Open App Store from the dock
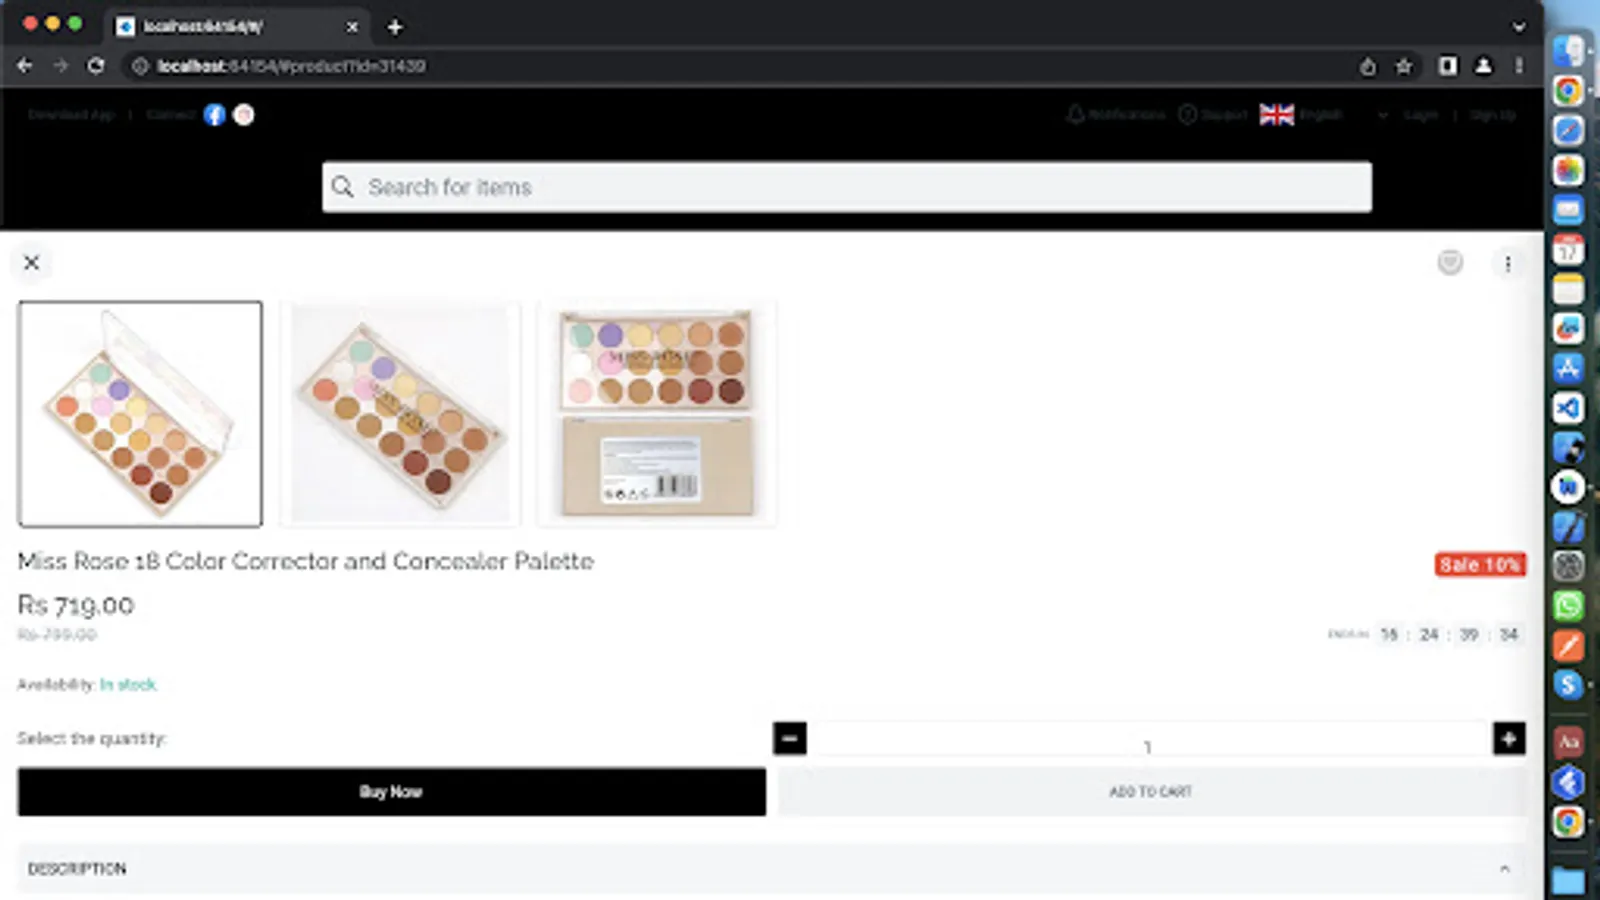The width and height of the screenshot is (1600, 900). tap(1568, 368)
